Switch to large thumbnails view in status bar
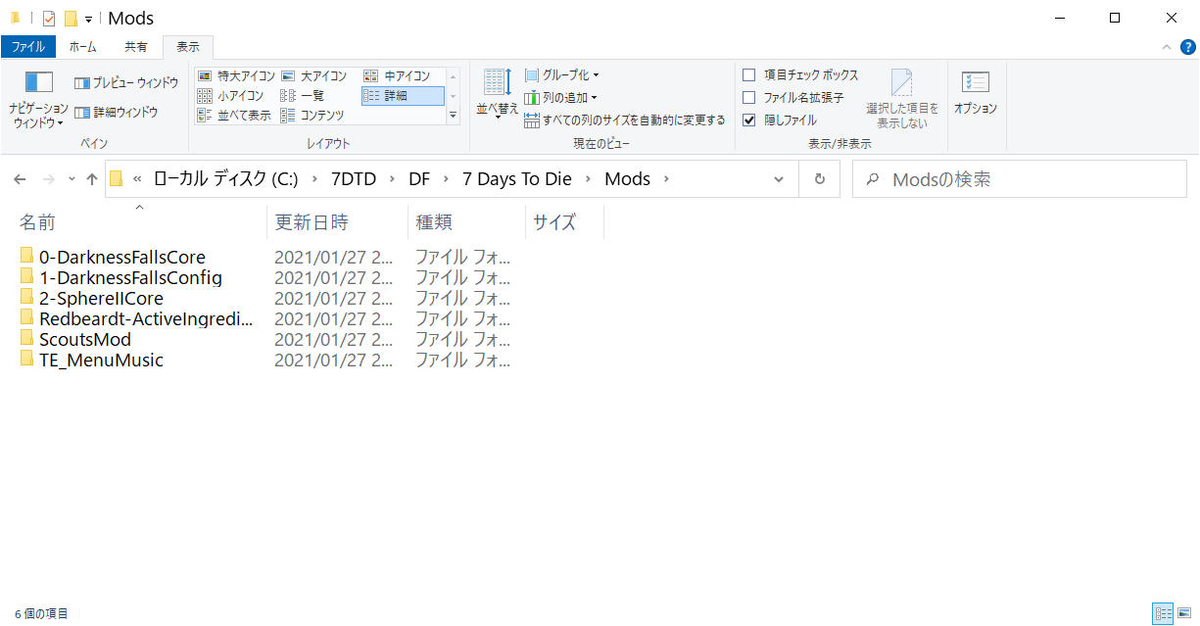 pyautogui.click(x=1183, y=613)
